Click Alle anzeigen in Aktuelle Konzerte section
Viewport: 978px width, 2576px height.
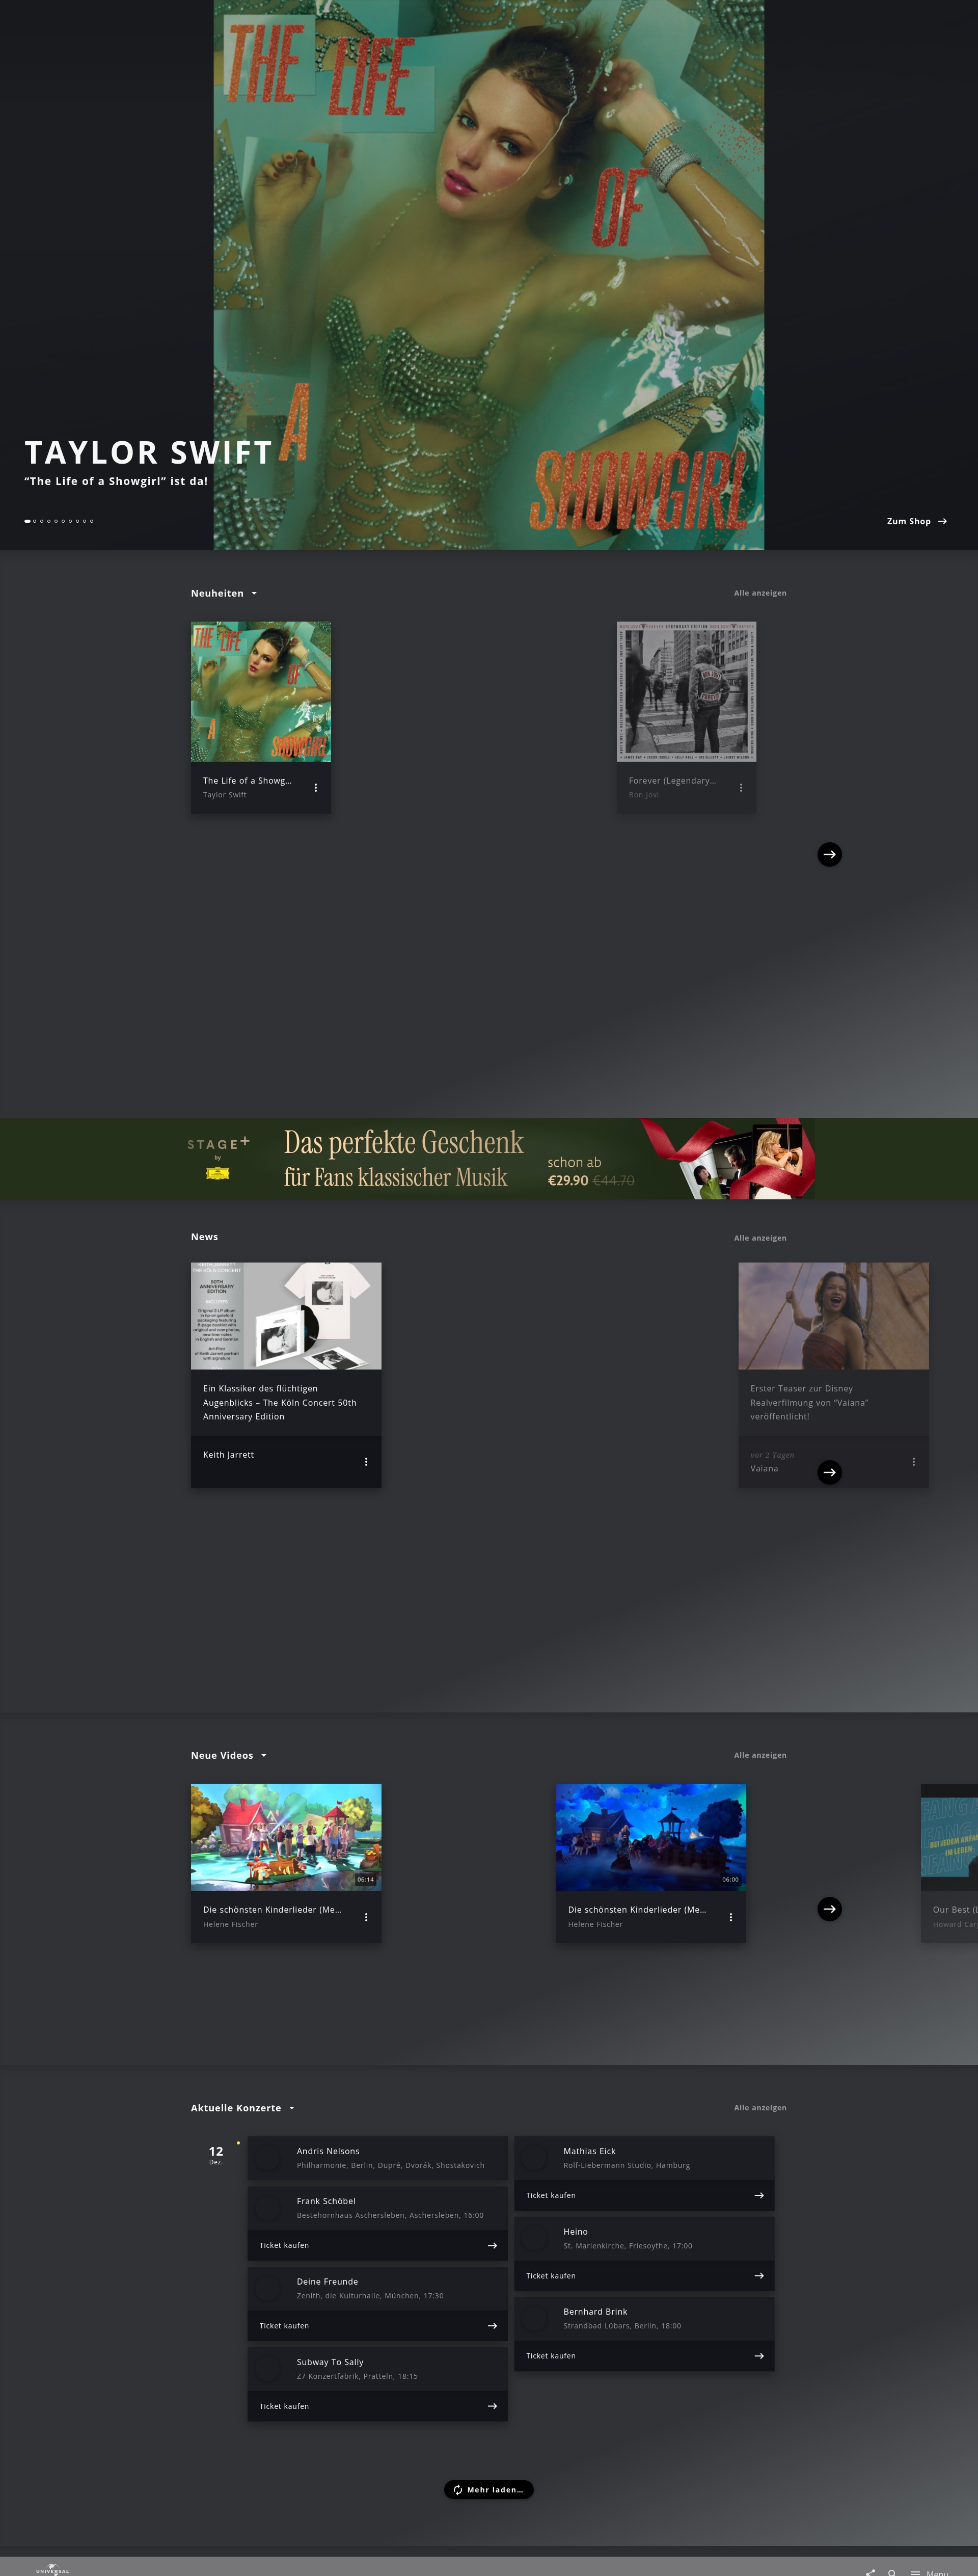(760, 2108)
